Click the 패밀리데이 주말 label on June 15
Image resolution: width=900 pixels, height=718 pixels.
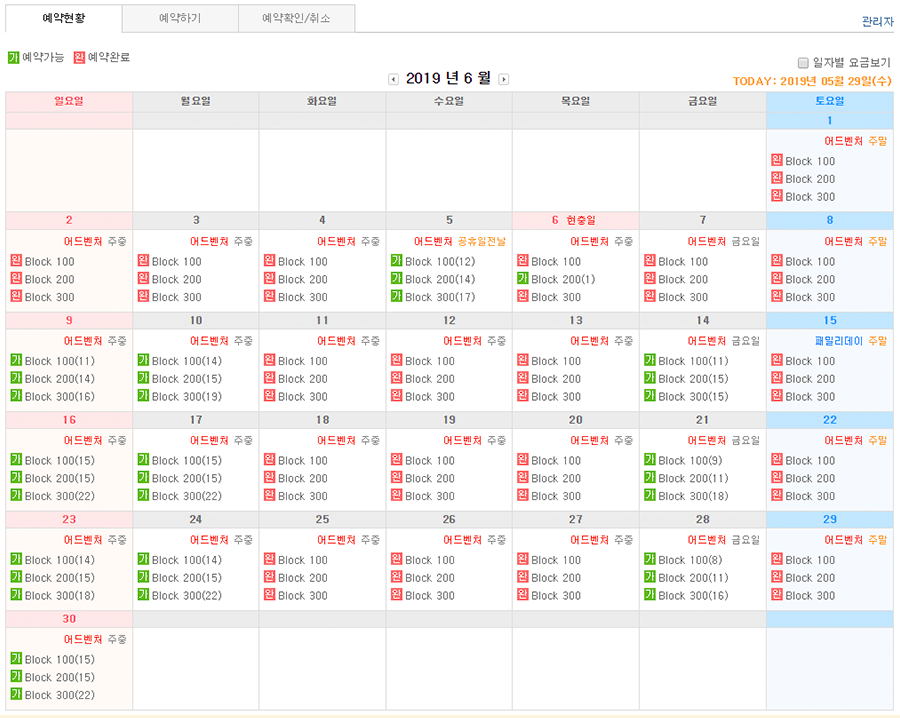pos(851,341)
